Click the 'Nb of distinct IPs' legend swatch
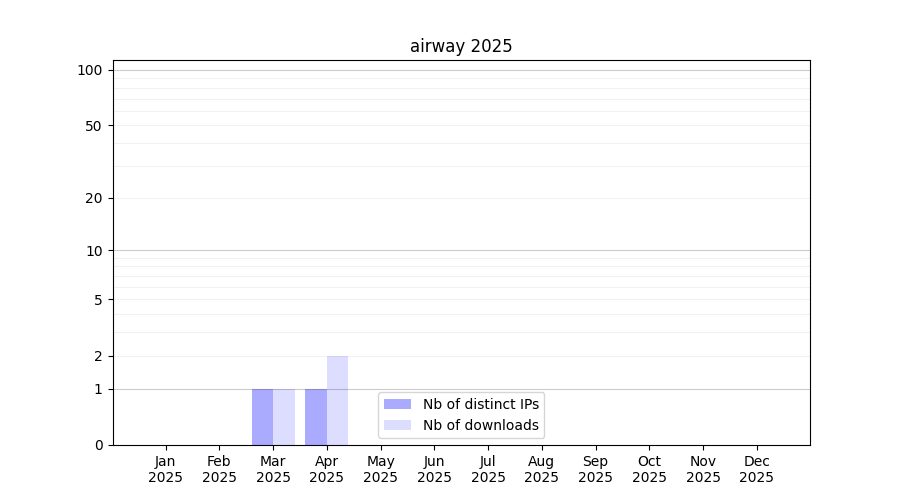This screenshot has width=900, height=500. point(397,404)
